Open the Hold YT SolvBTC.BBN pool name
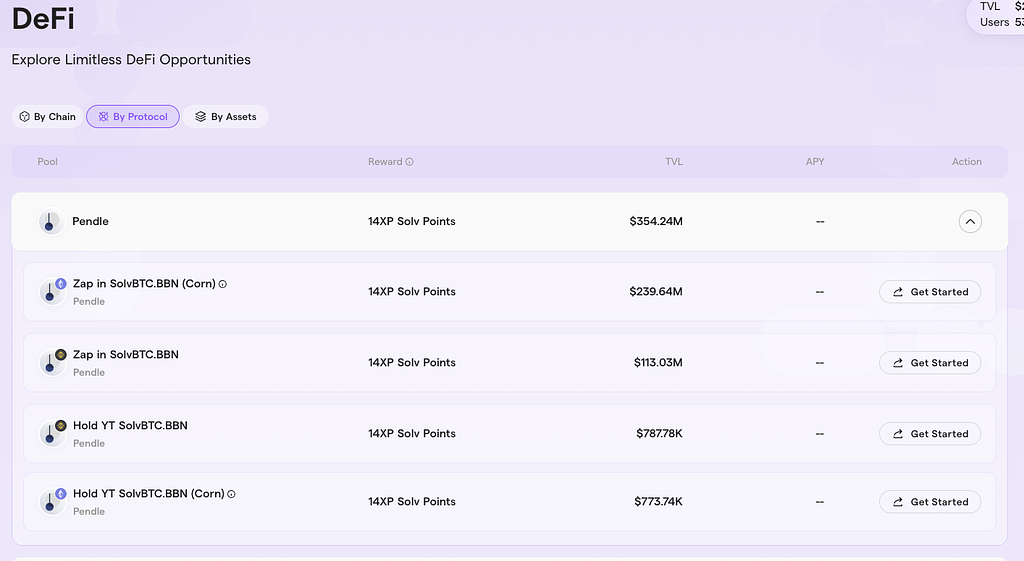The image size is (1024, 561). point(130,426)
